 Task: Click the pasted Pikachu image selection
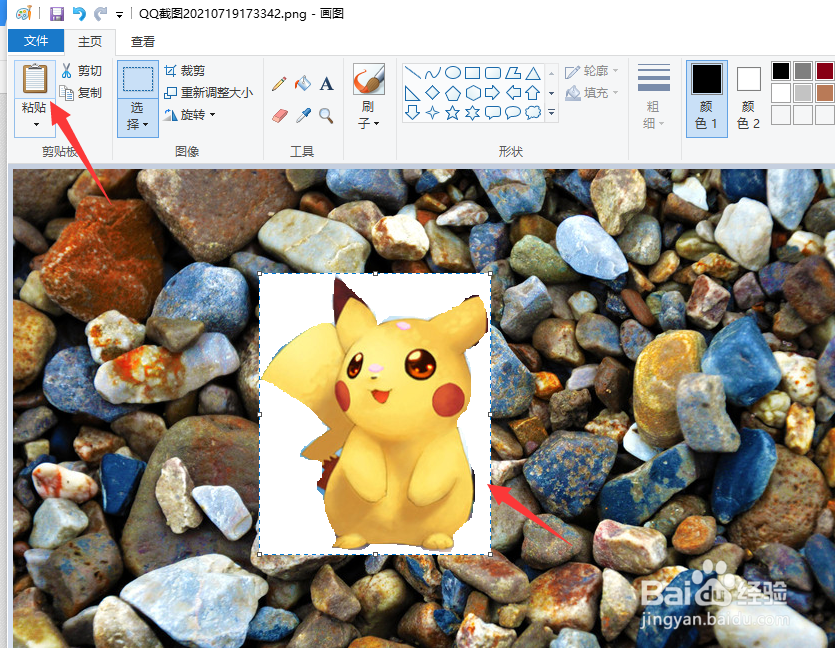pyautogui.click(x=375, y=414)
